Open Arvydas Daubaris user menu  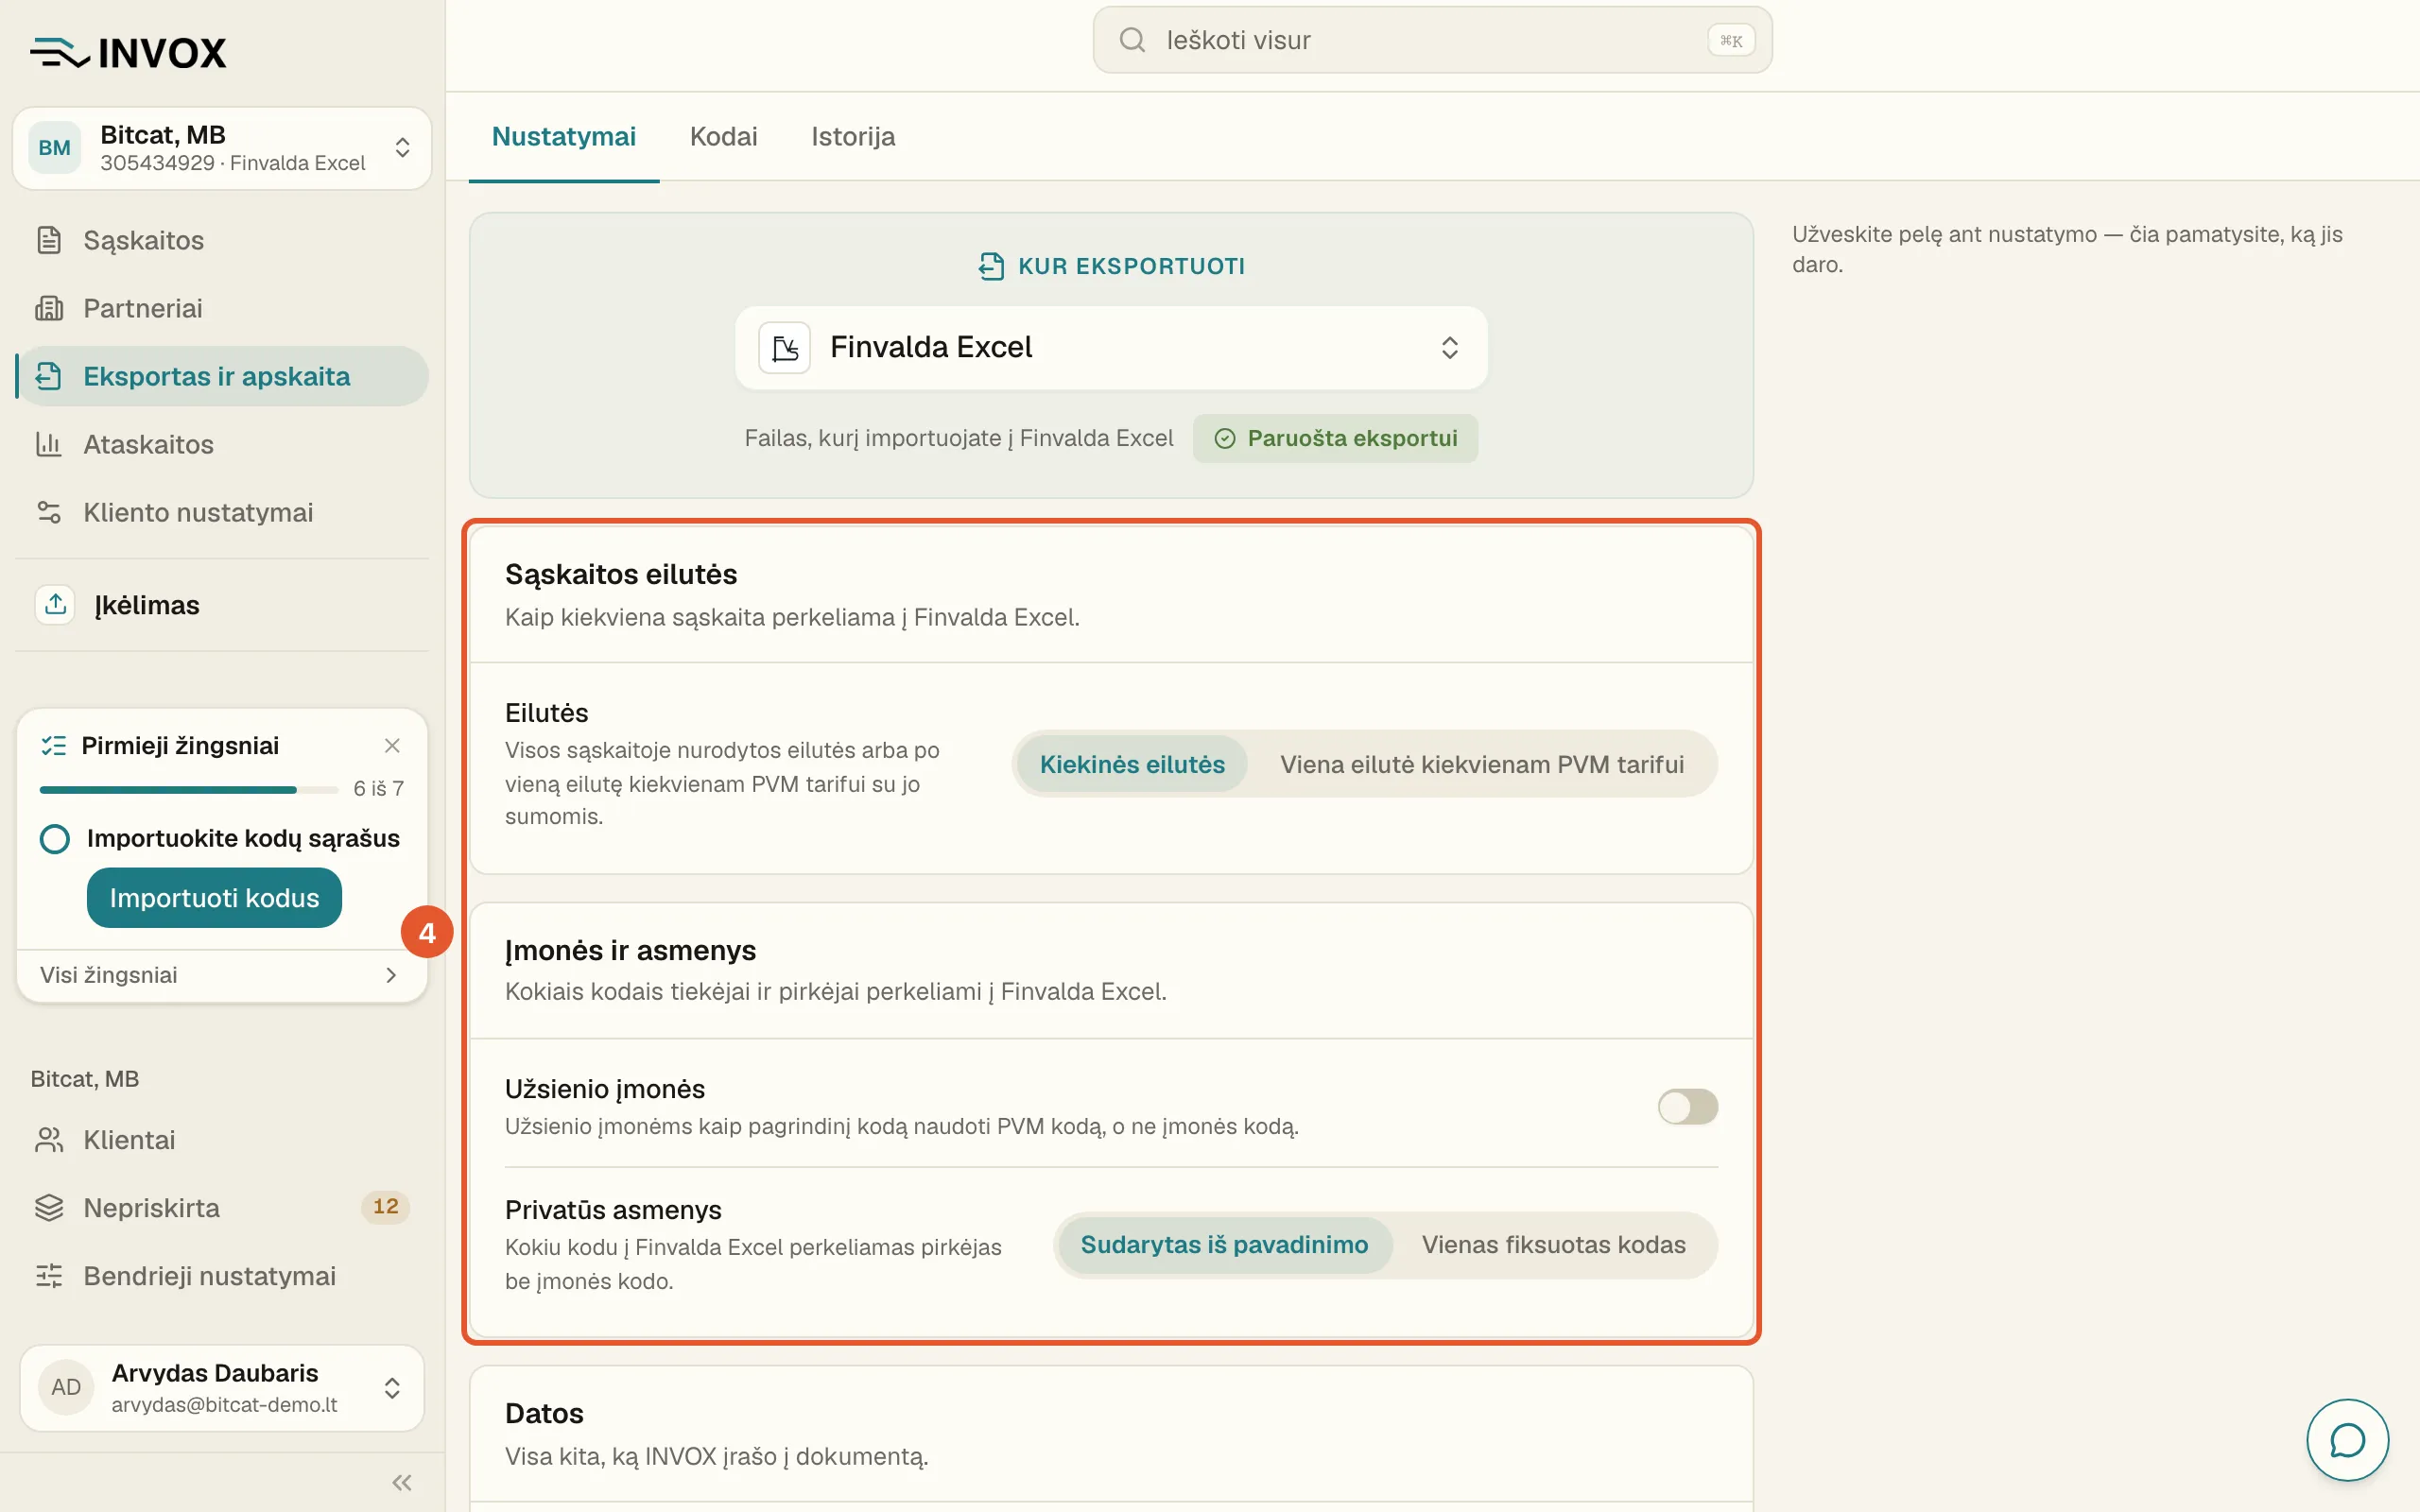coord(222,1387)
